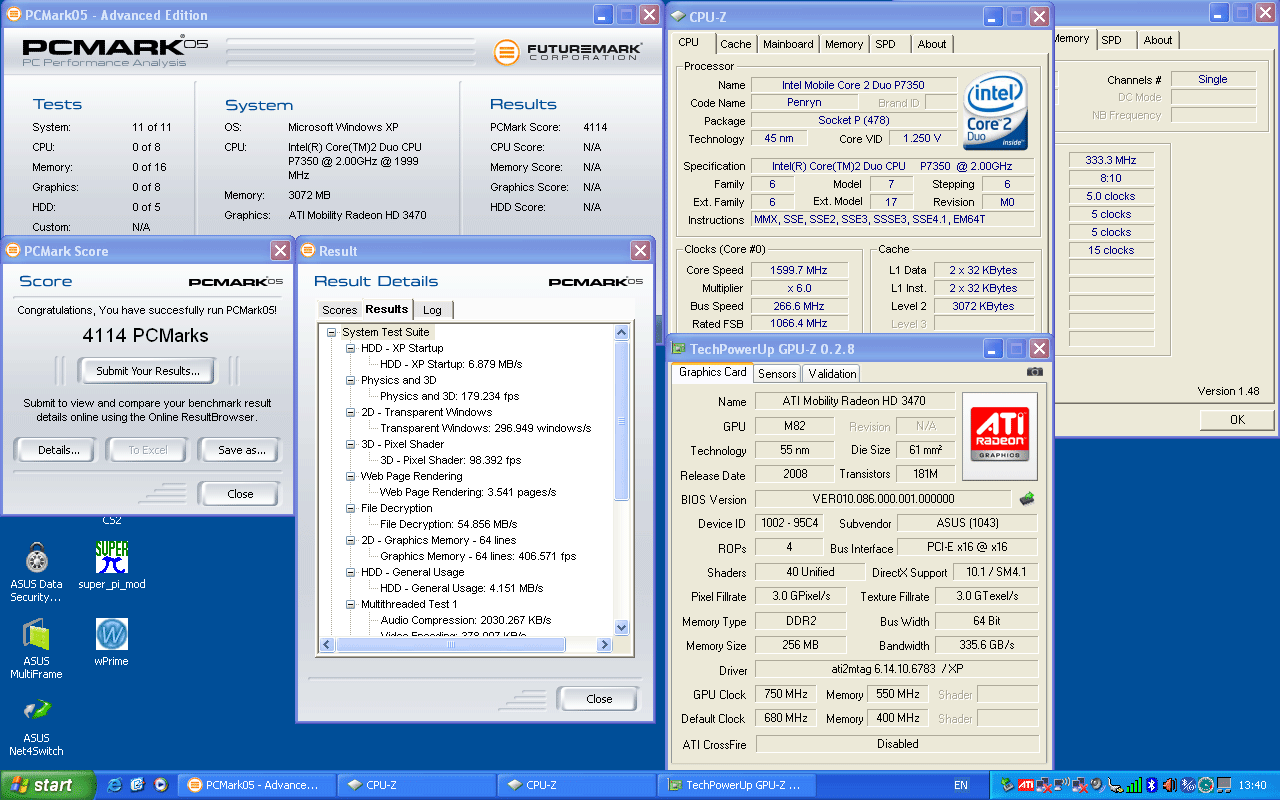The image size is (1280, 800).
Task: Click the Futuremark logo in PCMark05
Action: pyautogui.click(x=568, y=52)
